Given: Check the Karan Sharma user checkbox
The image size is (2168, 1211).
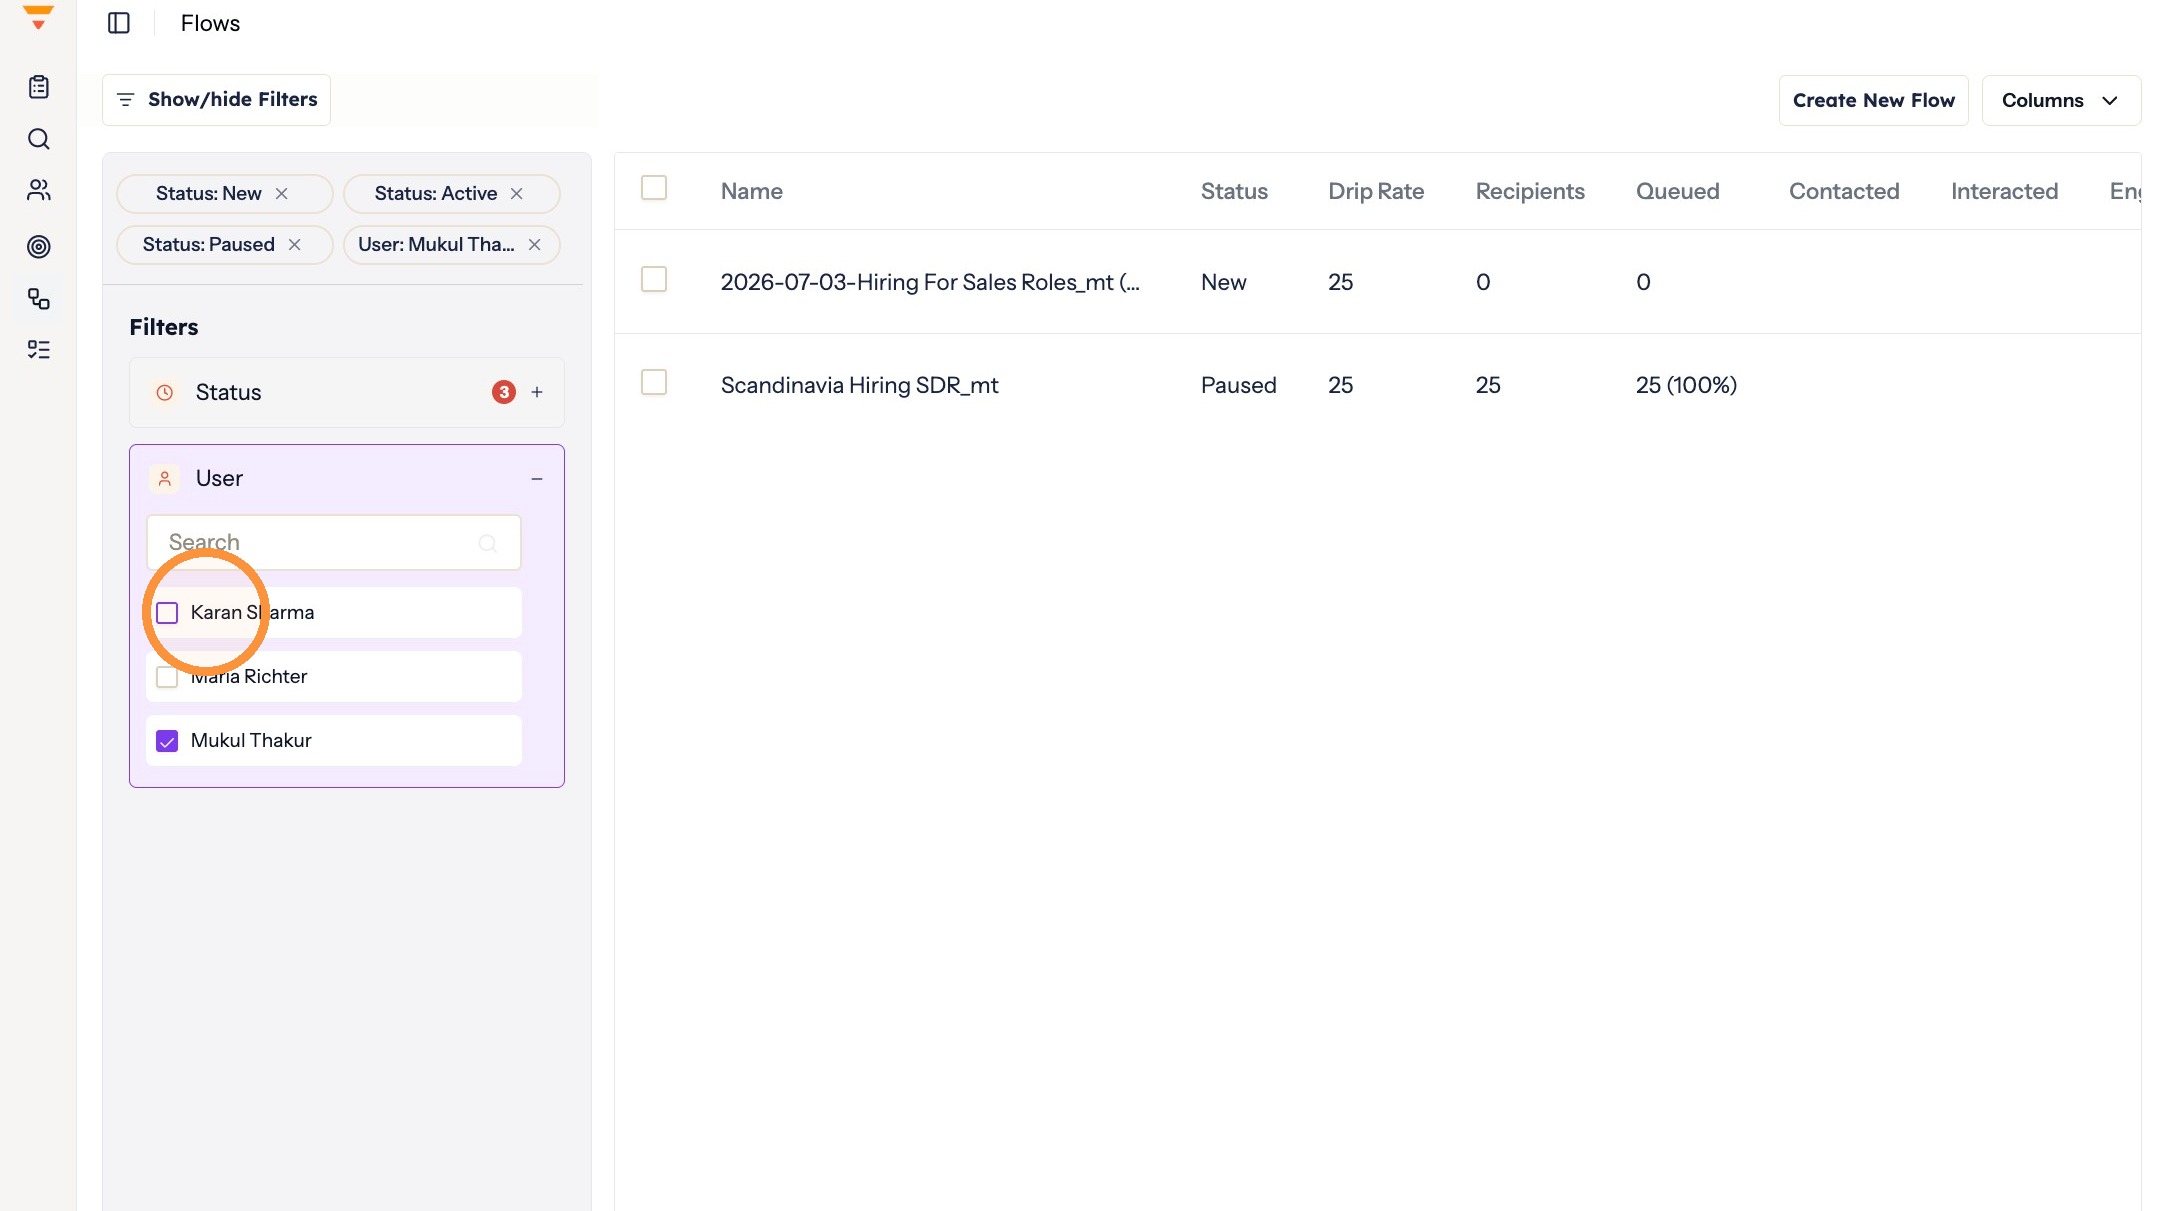Looking at the screenshot, I should [x=167, y=613].
